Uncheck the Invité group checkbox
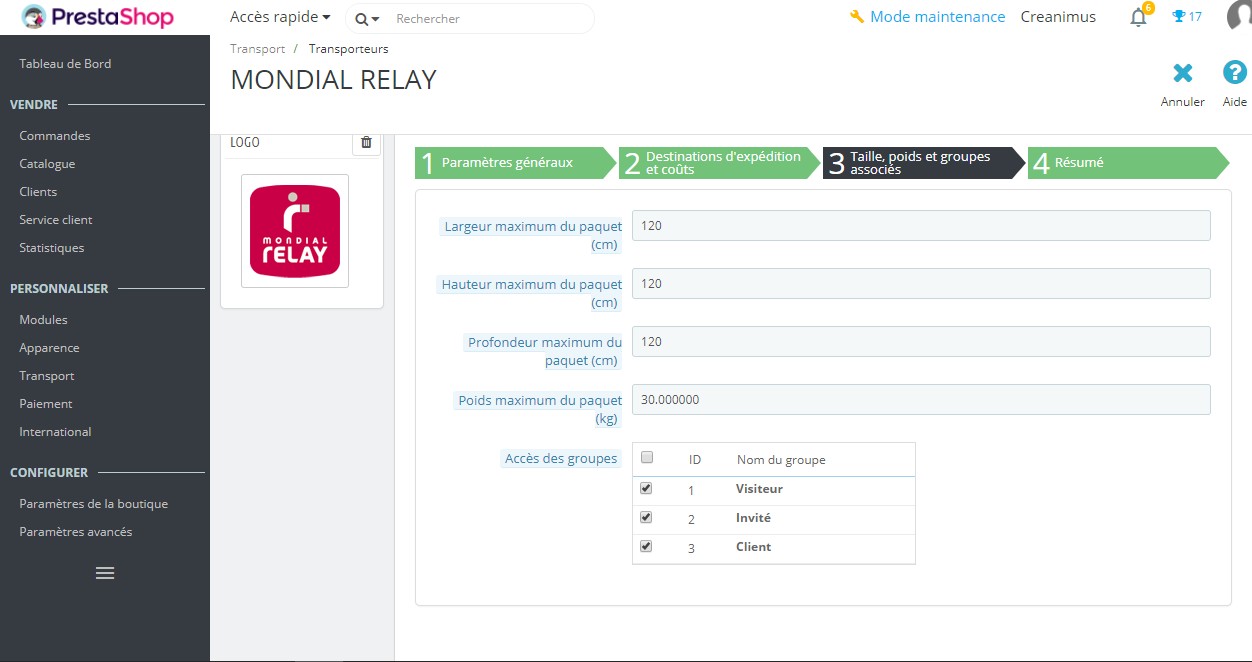The height and width of the screenshot is (662, 1252). pos(646,517)
